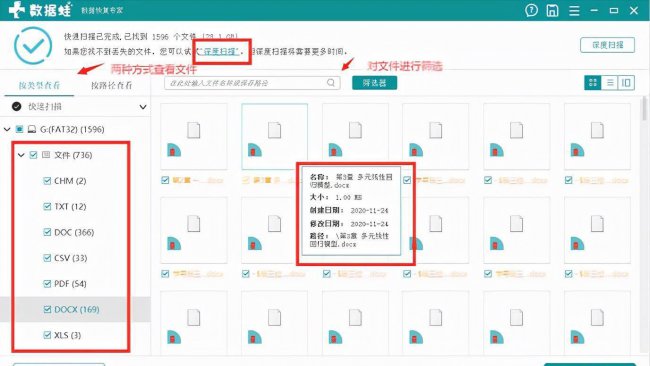Click the 文件 category icon
650x366 pixels.
click(x=46, y=155)
